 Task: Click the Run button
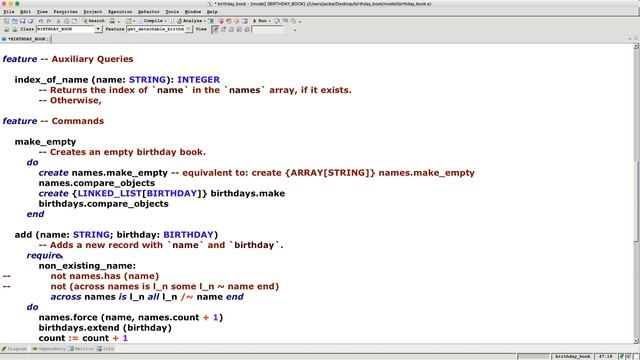coord(260,21)
